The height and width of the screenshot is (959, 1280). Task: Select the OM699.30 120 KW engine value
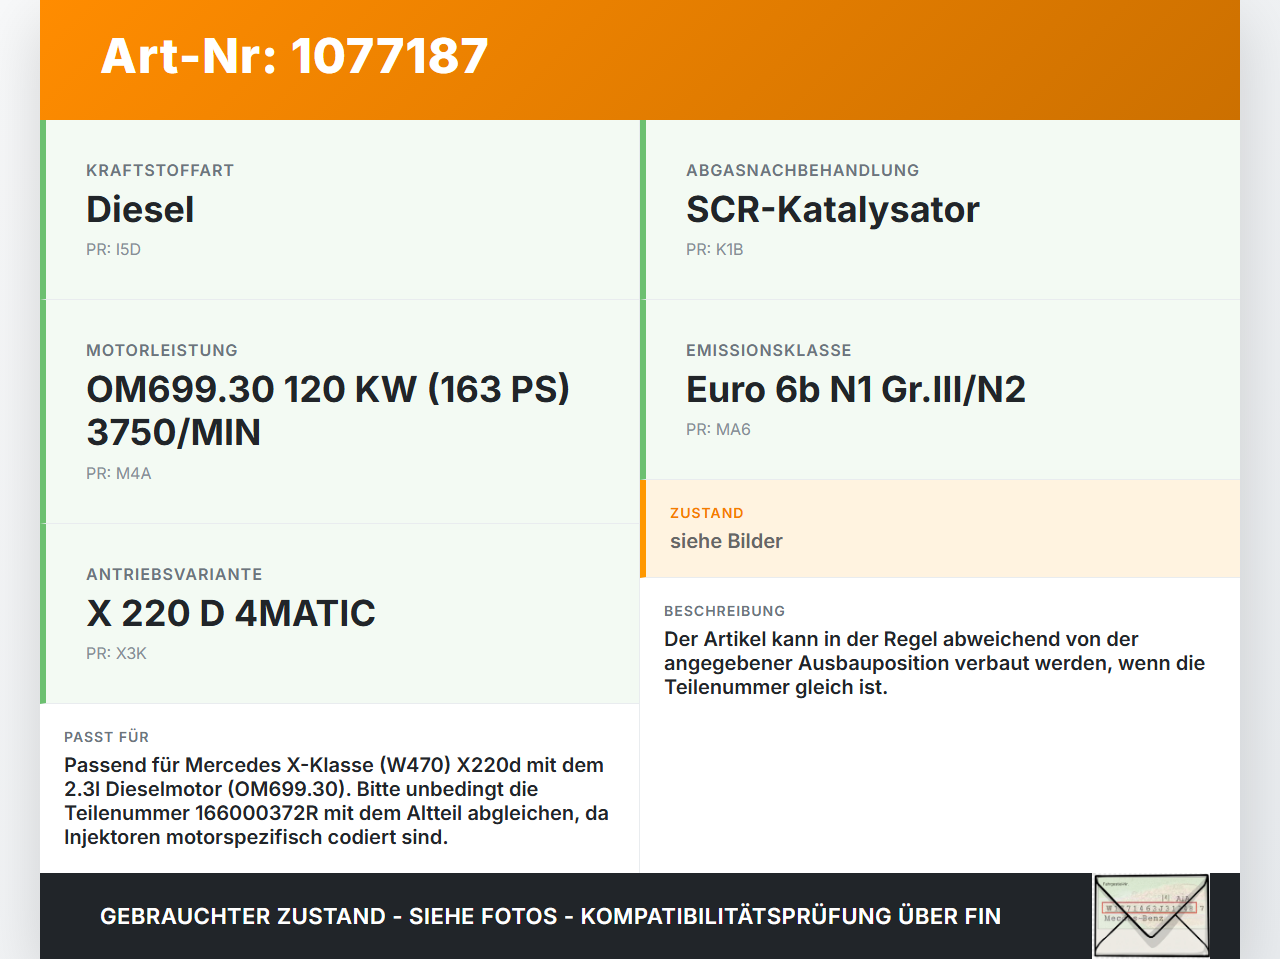pyautogui.click(x=328, y=411)
